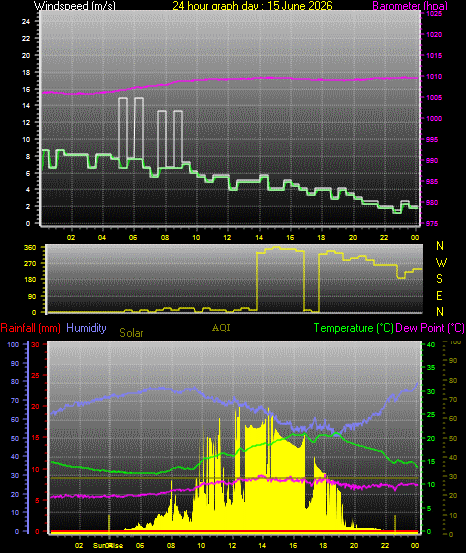Click the '360' wind direction scale value

30,248
